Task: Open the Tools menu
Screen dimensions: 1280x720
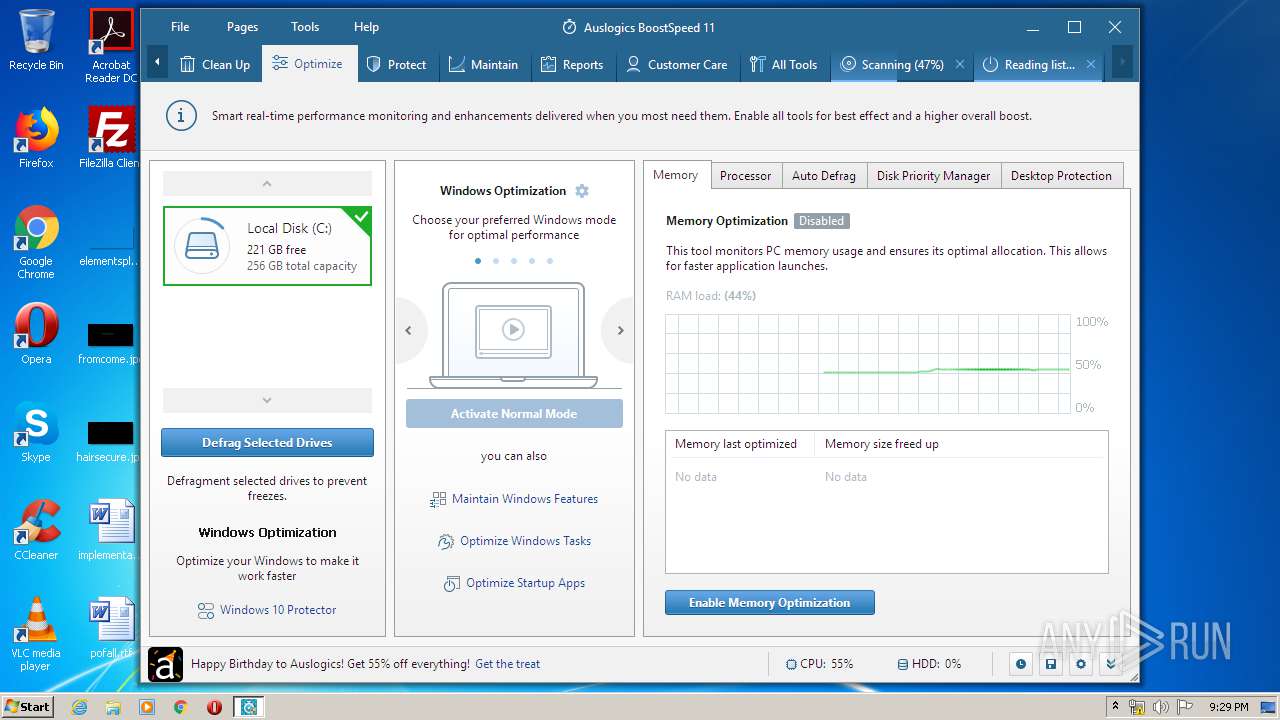Action: (305, 27)
